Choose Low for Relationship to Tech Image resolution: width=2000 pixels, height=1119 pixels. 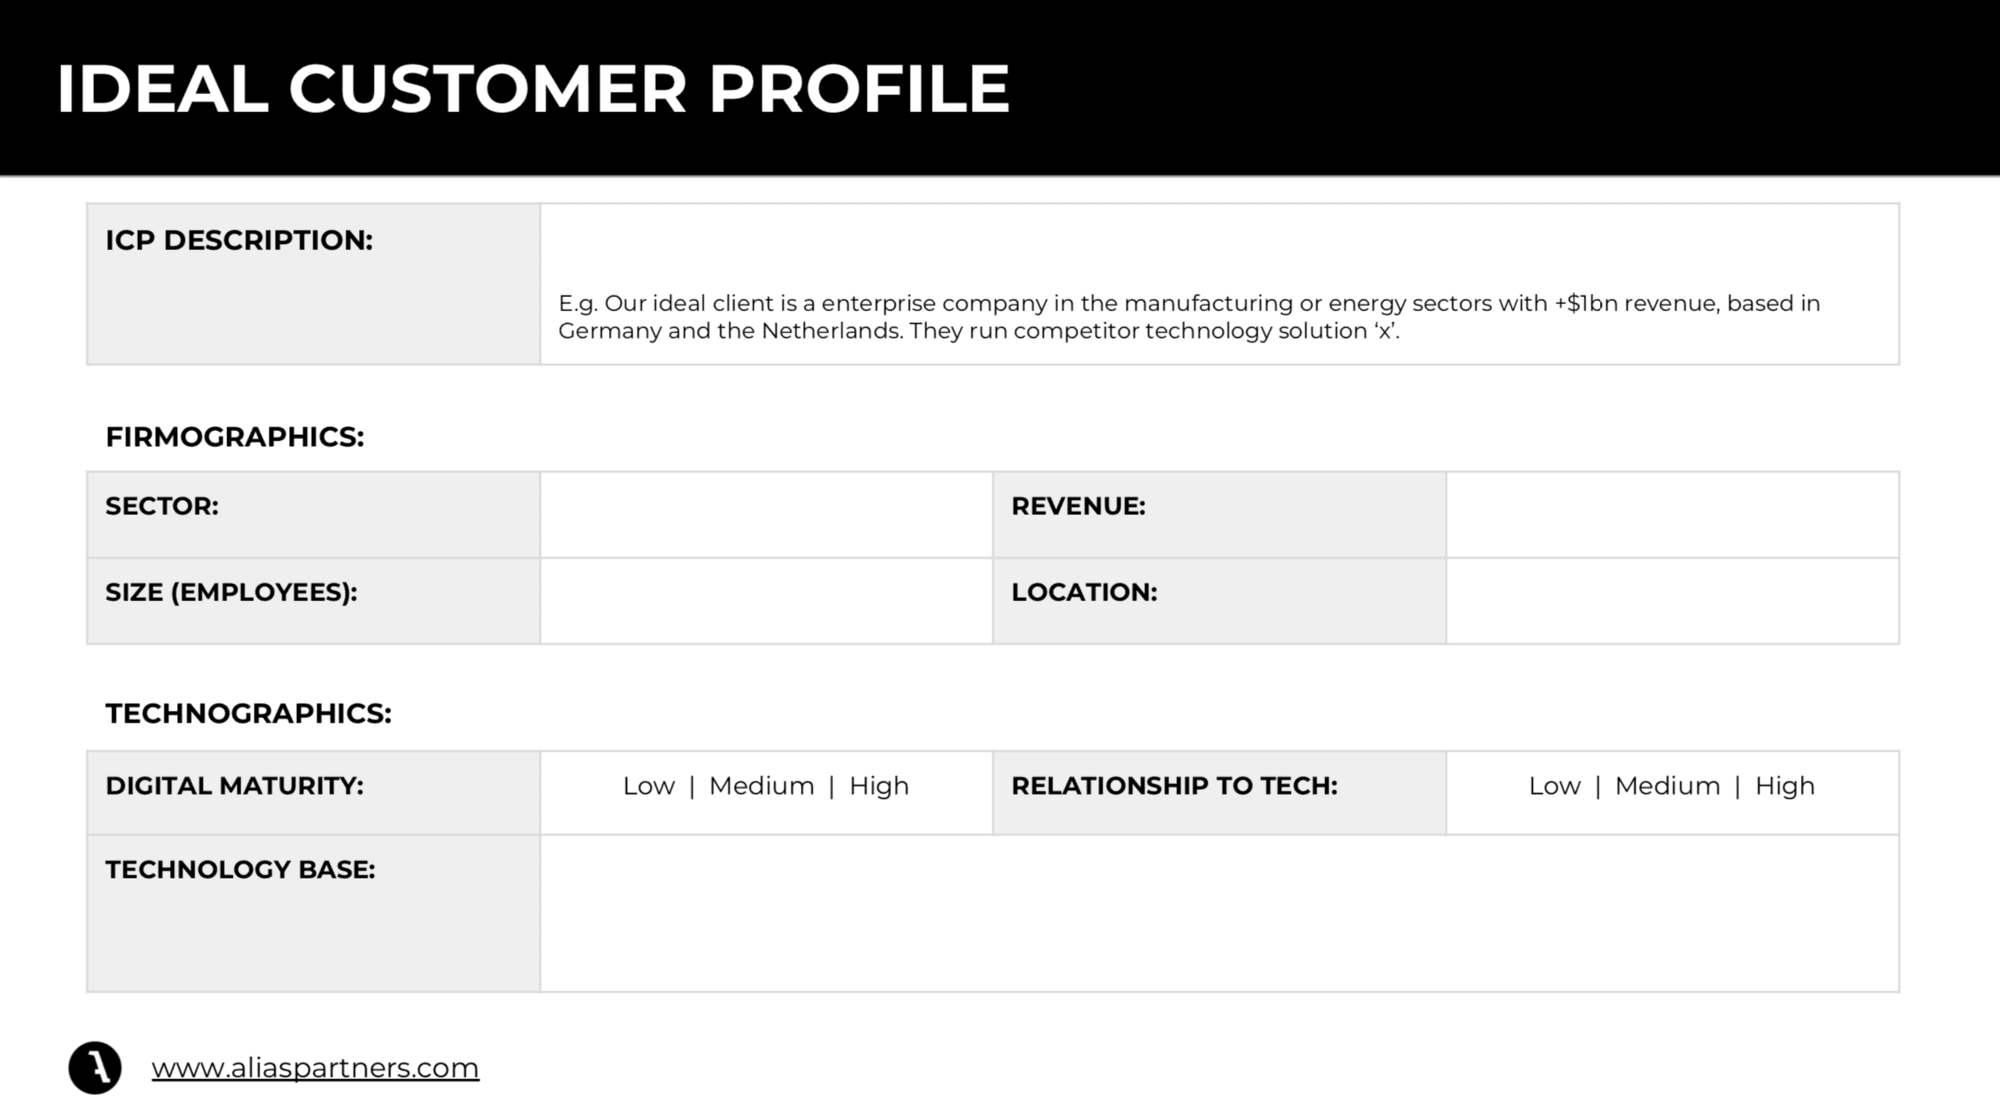1554,786
